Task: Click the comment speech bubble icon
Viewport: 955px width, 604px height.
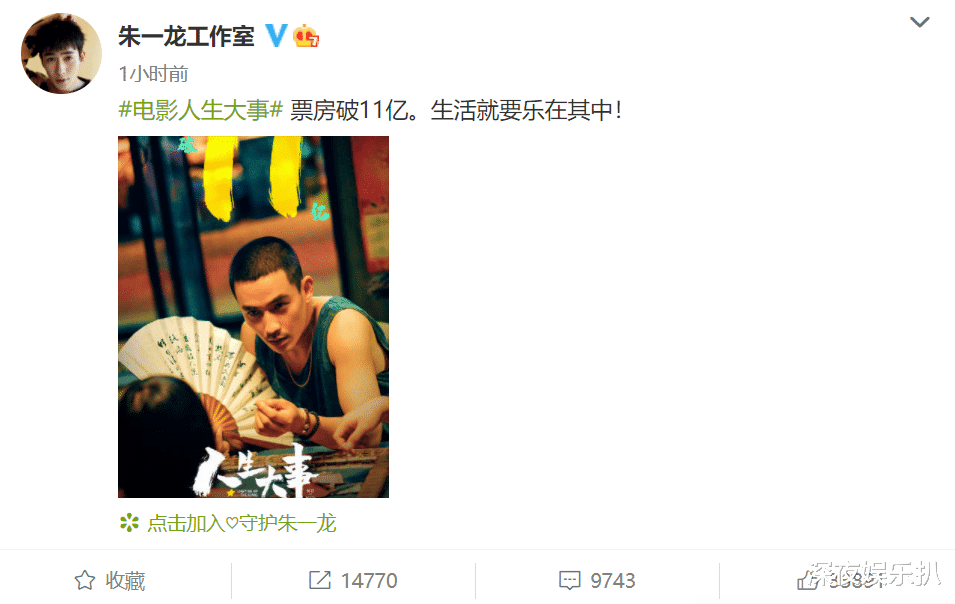Action: [x=569, y=581]
